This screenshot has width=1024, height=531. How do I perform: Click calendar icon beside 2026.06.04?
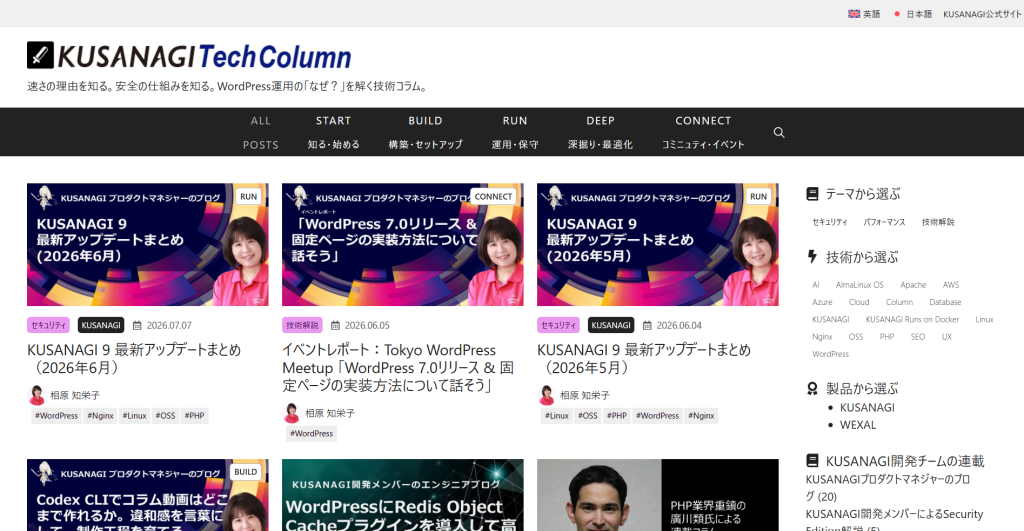[x=647, y=325]
